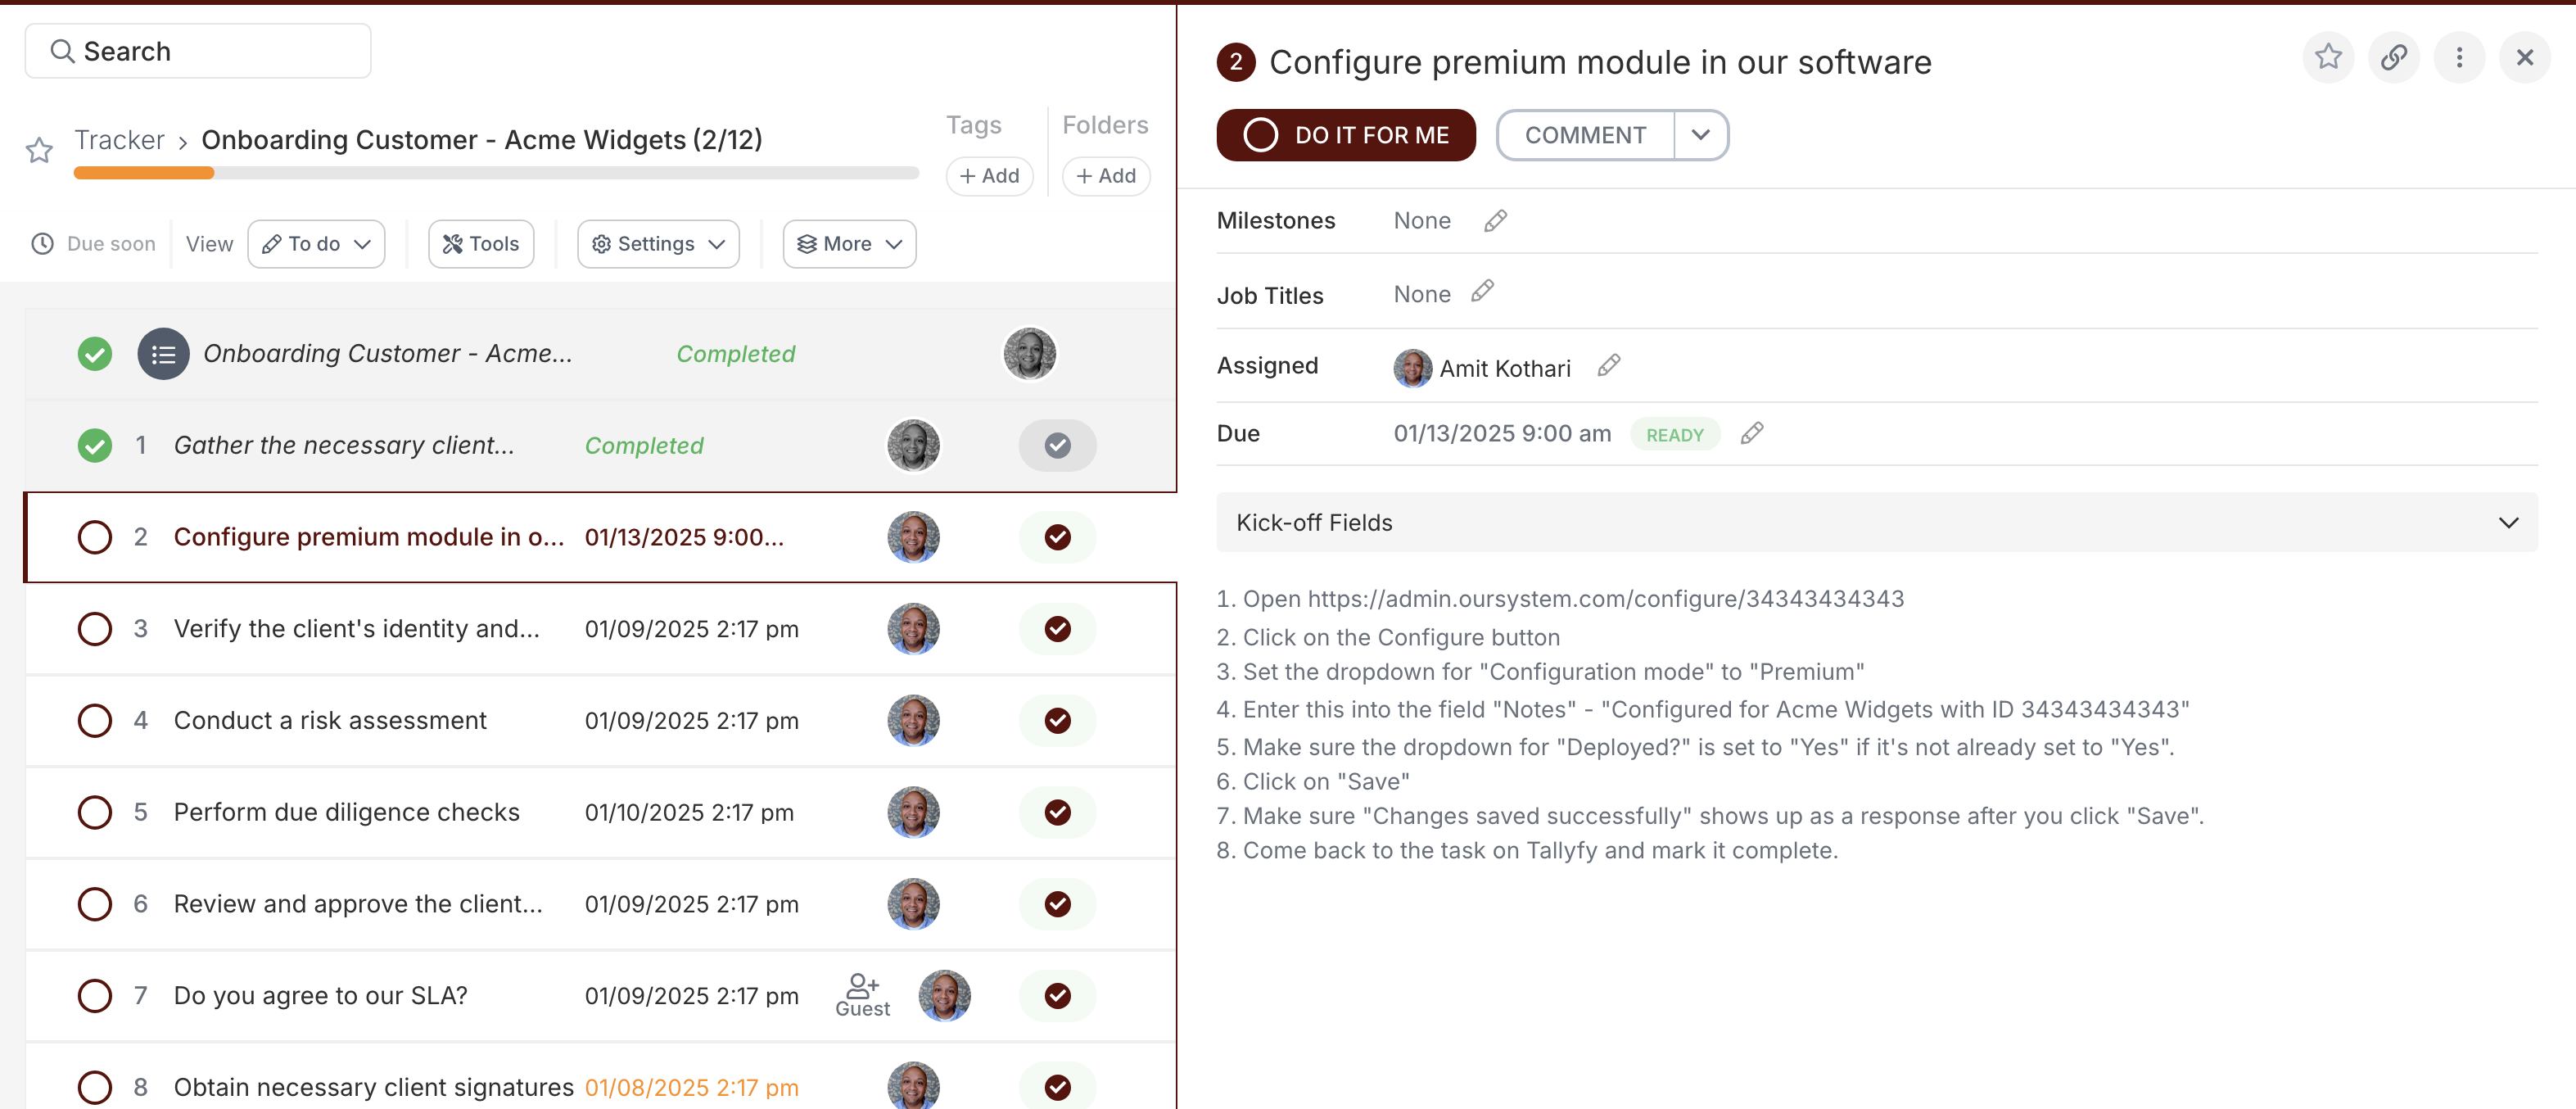2576x1109 pixels.
Task: Select the Settings menu item
Action: 658,243
